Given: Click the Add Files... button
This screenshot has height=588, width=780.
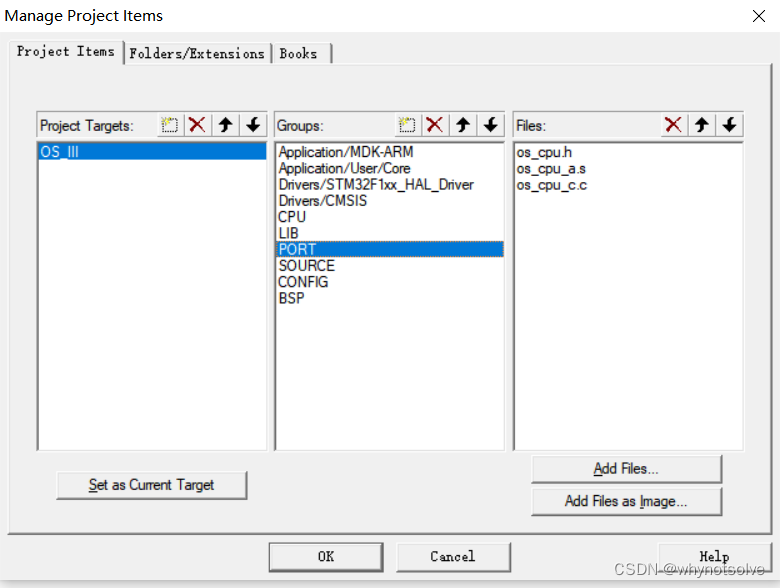Looking at the screenshot, I should pyautogui.click(x=626, y=469).
